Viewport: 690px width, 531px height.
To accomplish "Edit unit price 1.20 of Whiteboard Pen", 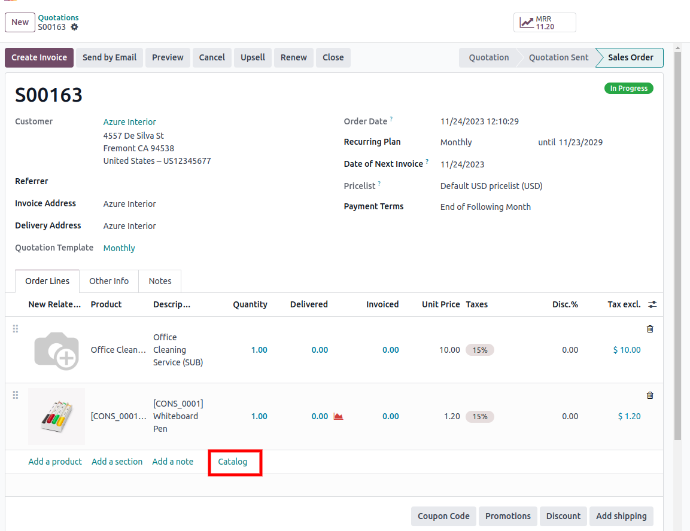I will [x=452, y=417].
